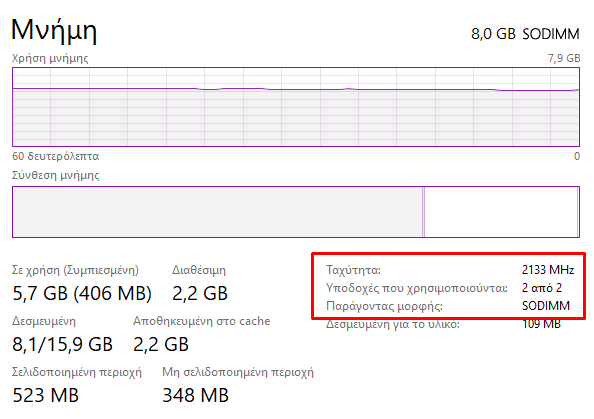
Task: Click the 7,9 GB graph maximum label
Action: 564,58
